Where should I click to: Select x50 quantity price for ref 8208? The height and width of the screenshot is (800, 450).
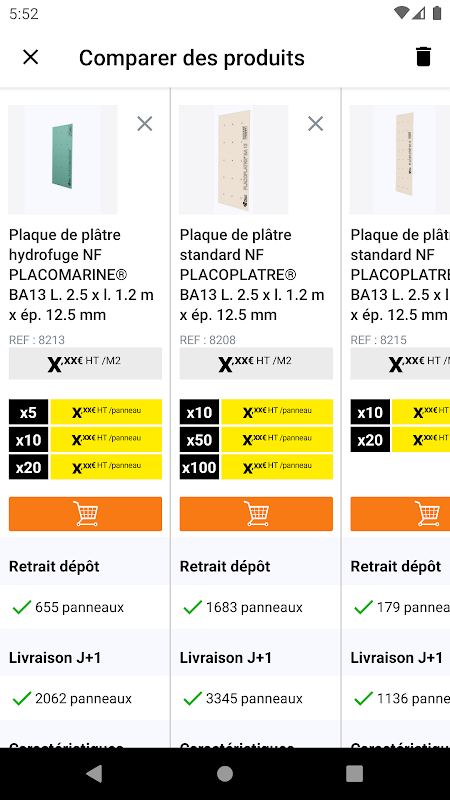pos(256,440)
